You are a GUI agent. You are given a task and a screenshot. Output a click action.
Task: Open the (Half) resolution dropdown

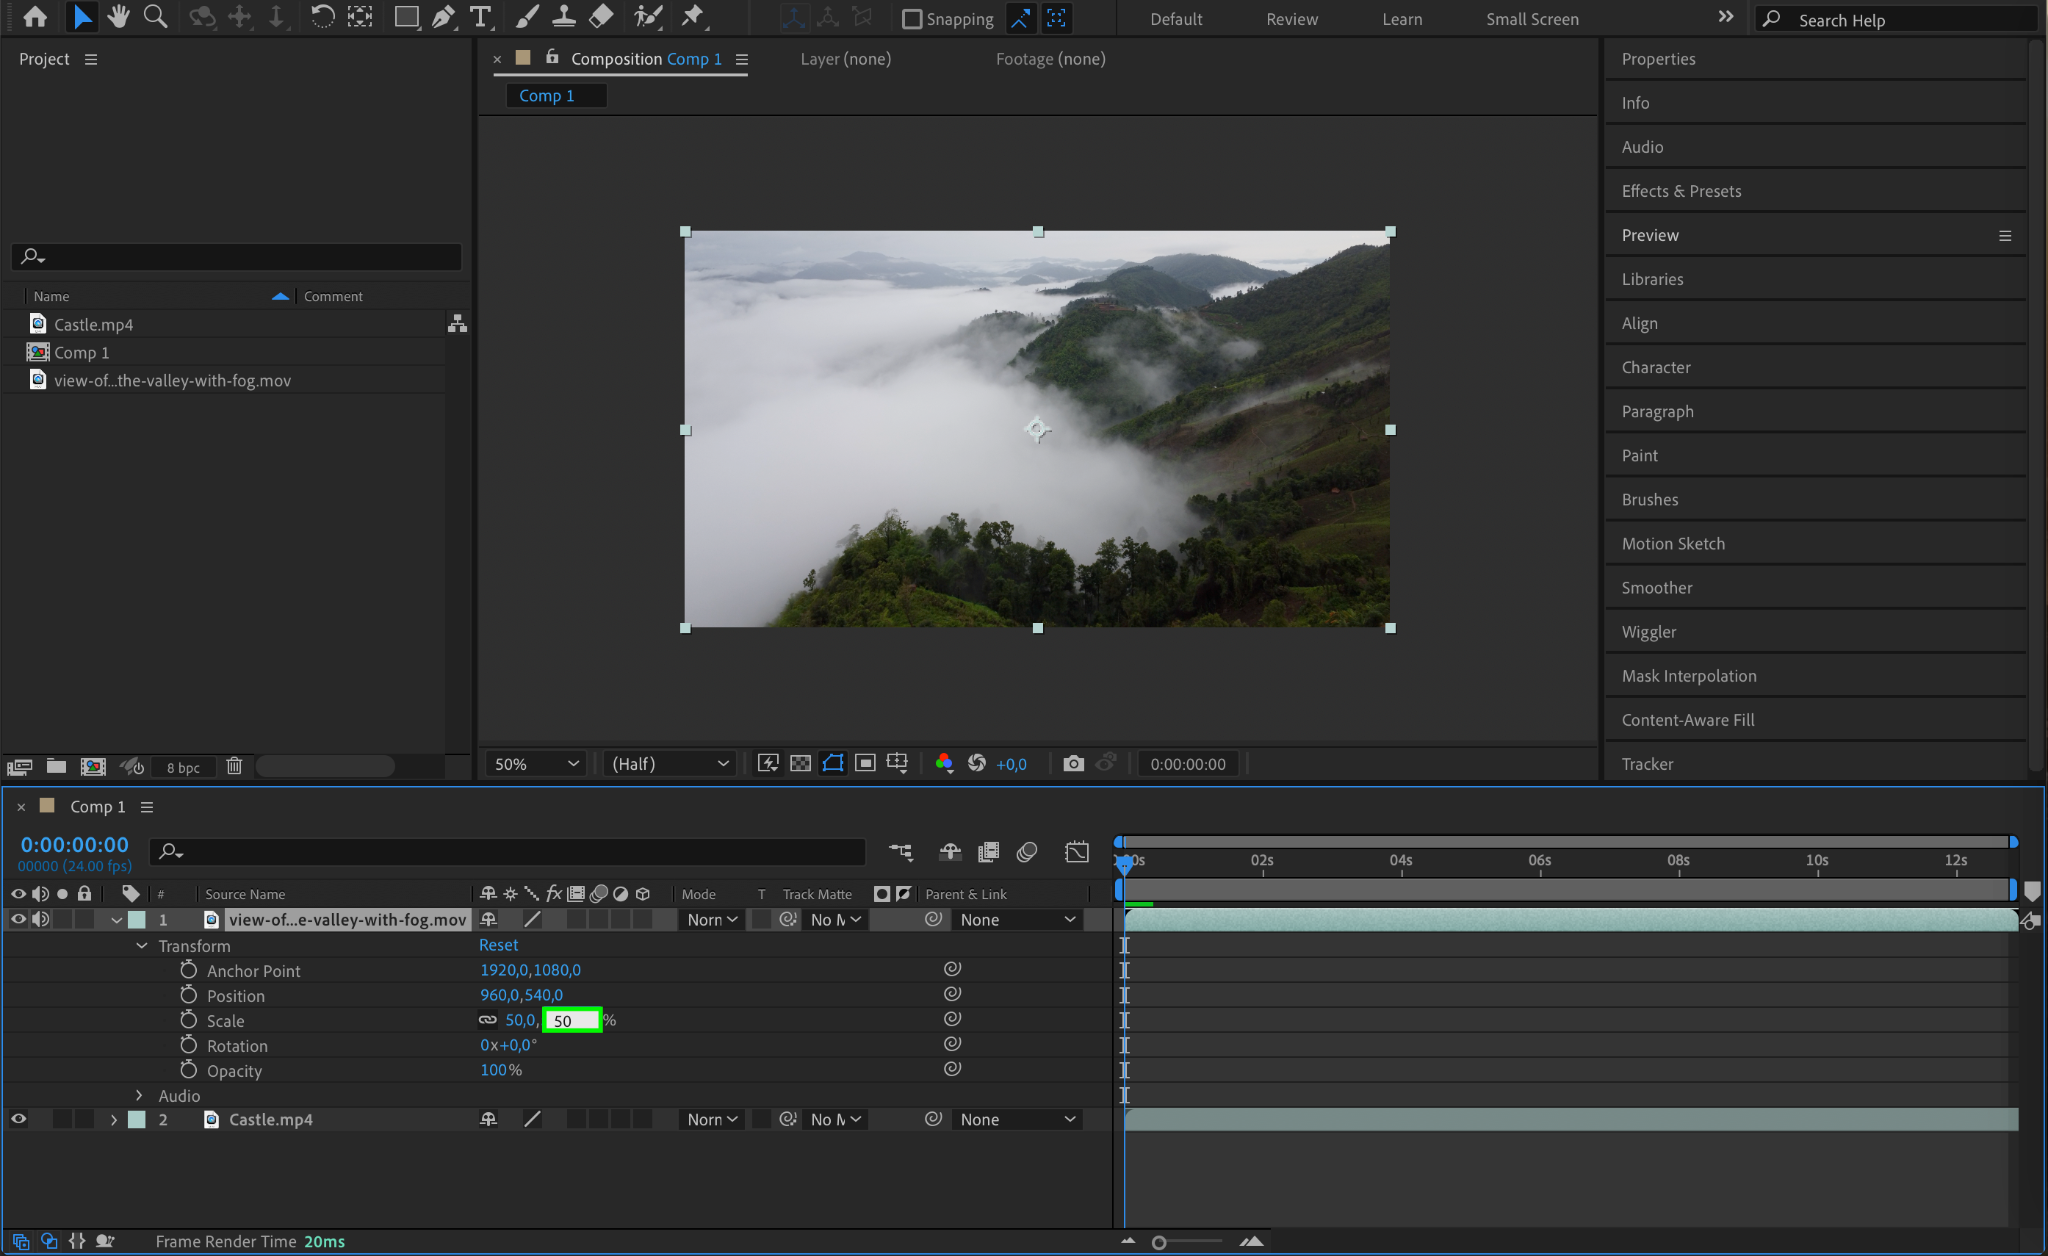(x=670, y=764)
